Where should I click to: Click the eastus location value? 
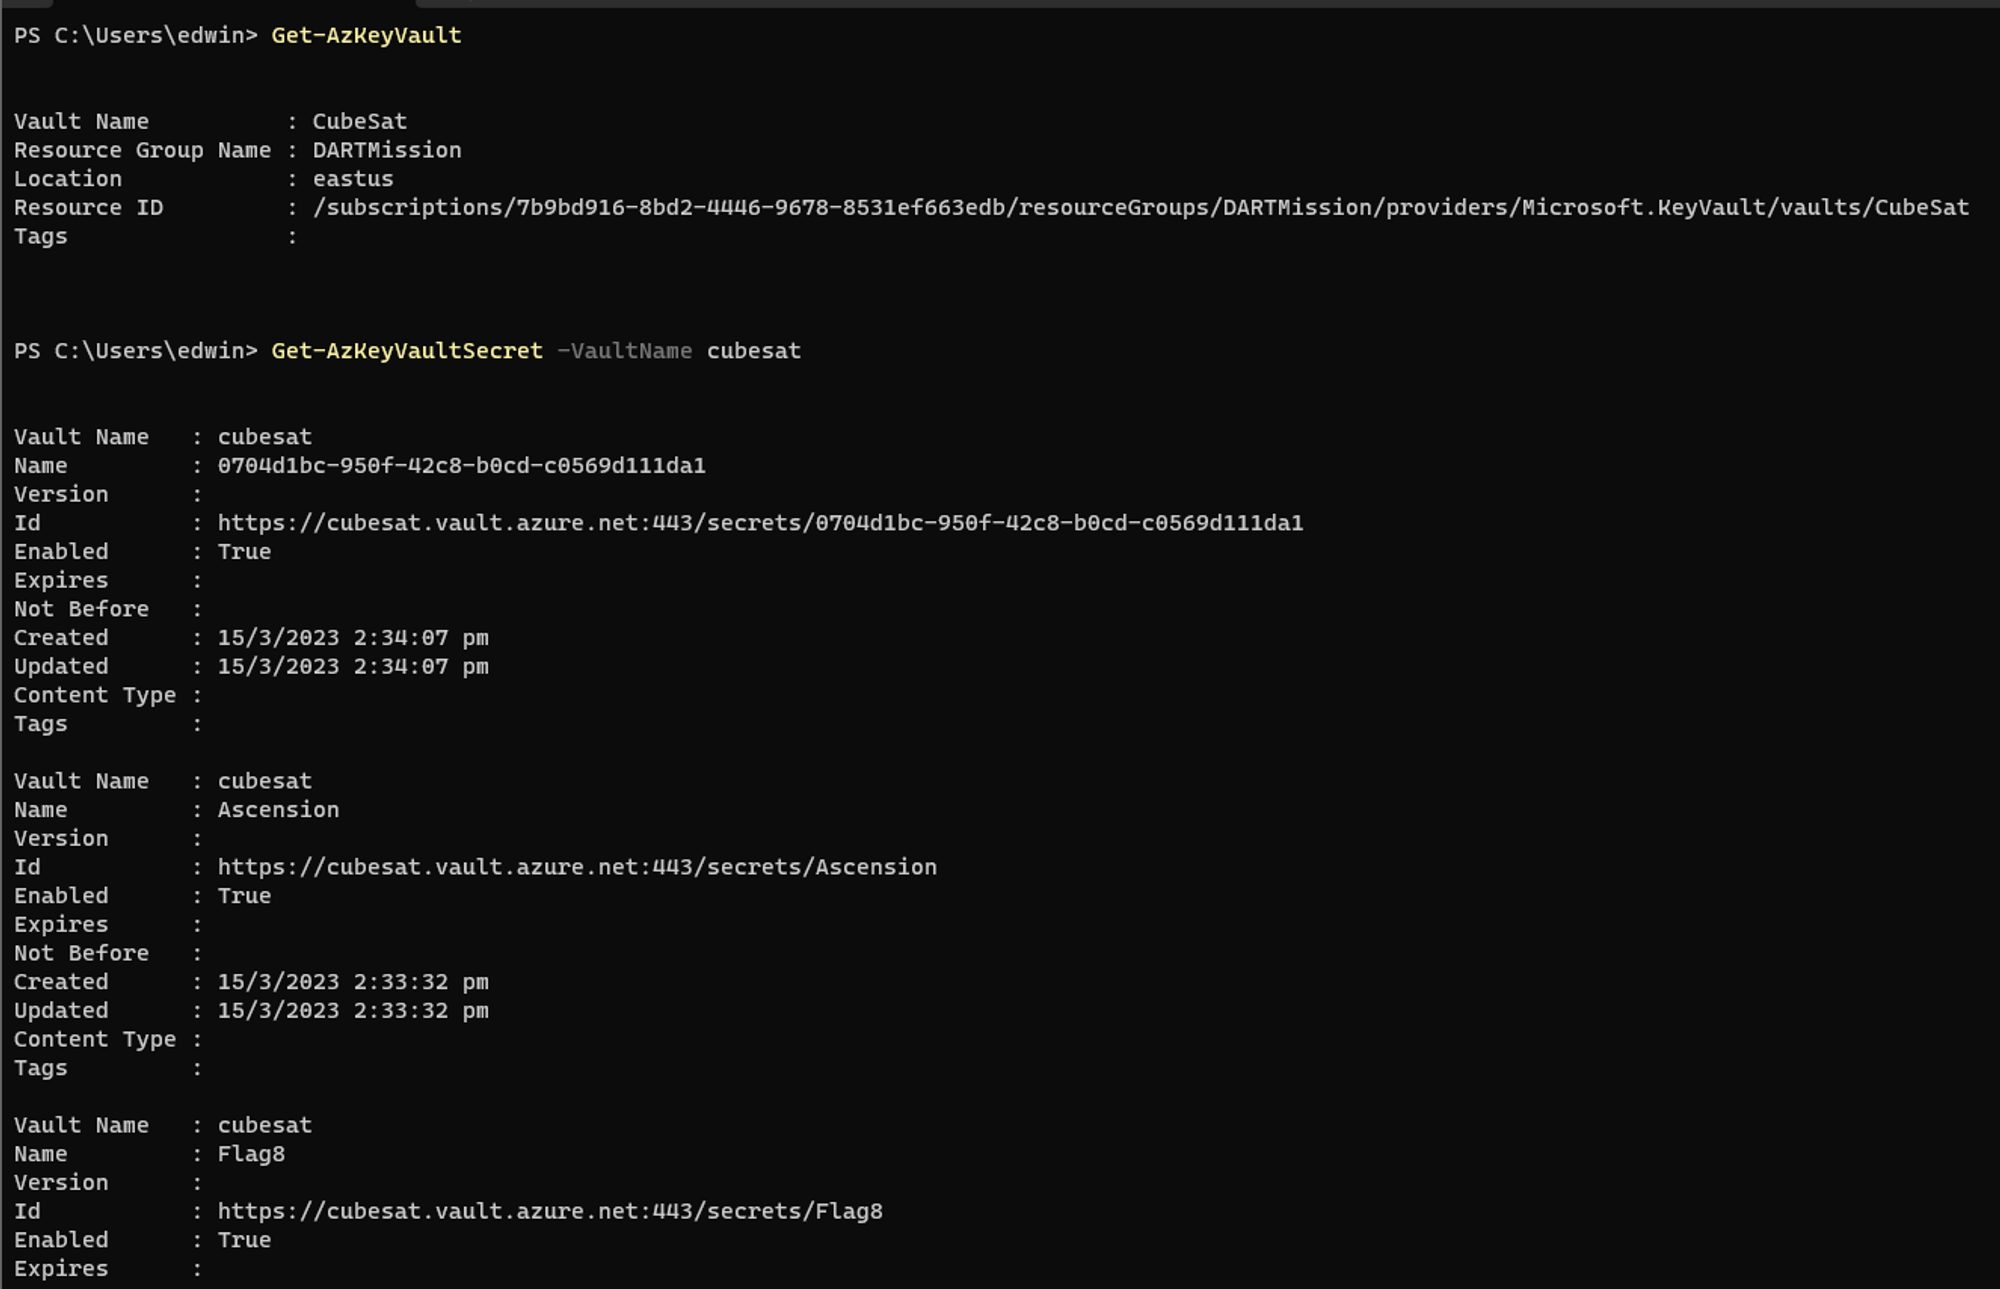pos(352,179)
